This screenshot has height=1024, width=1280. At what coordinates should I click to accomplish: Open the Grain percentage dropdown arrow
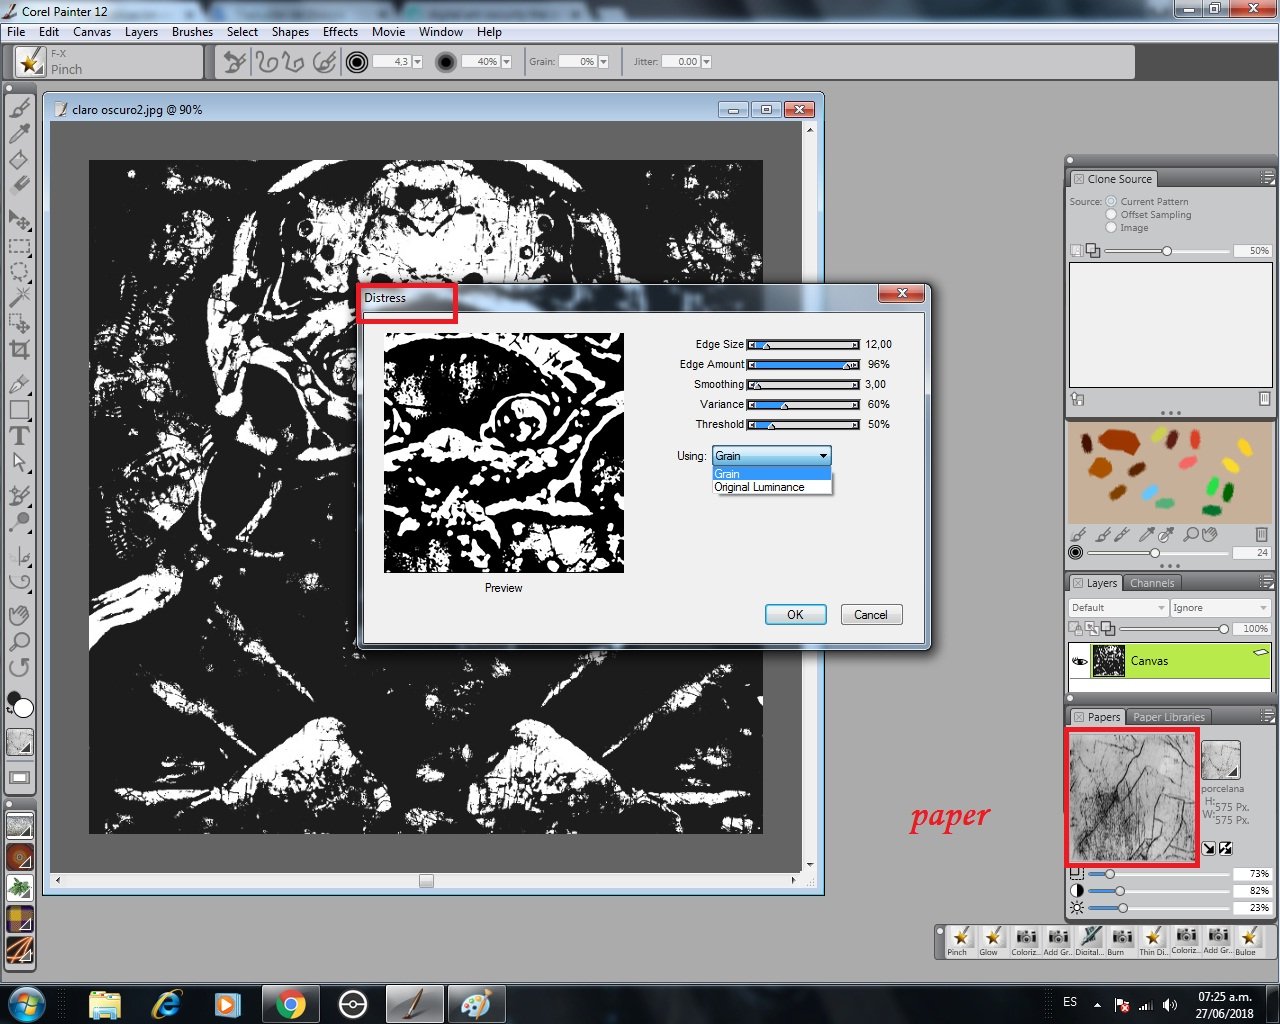click(603, 62)
